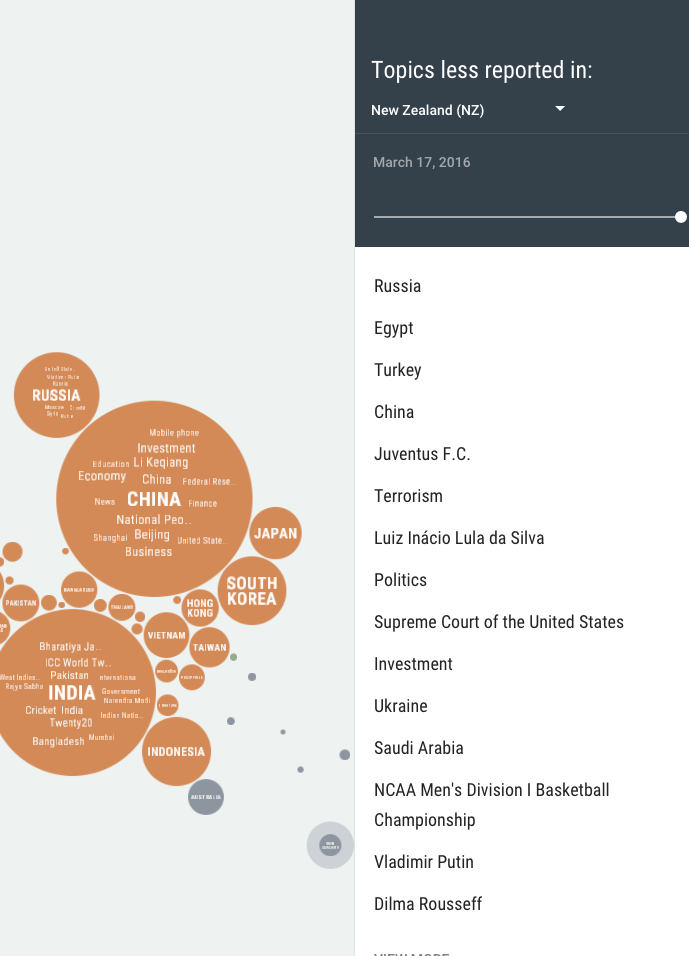This screenshot has width=689, height=956.
Task: Click the INDIA bubble title
Action: tap(71, 693)
